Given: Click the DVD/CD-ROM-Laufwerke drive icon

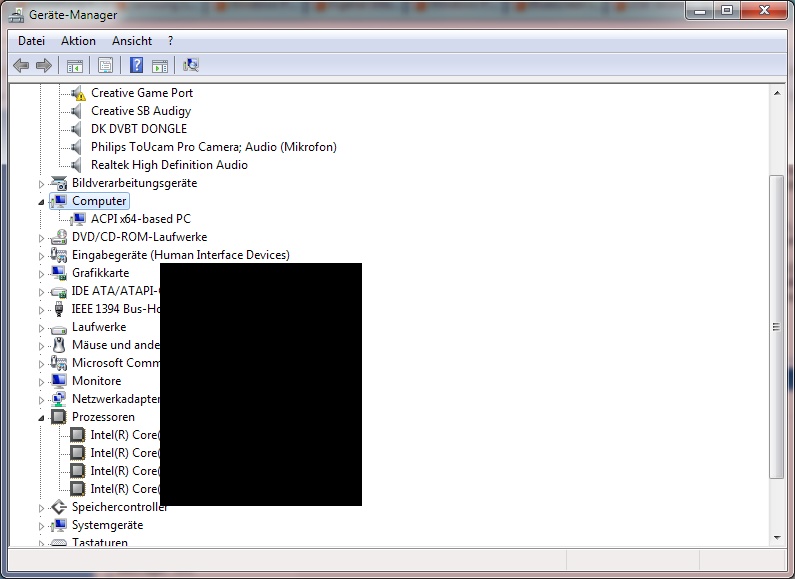Looking at the screenshot, I should coord(59,237).
